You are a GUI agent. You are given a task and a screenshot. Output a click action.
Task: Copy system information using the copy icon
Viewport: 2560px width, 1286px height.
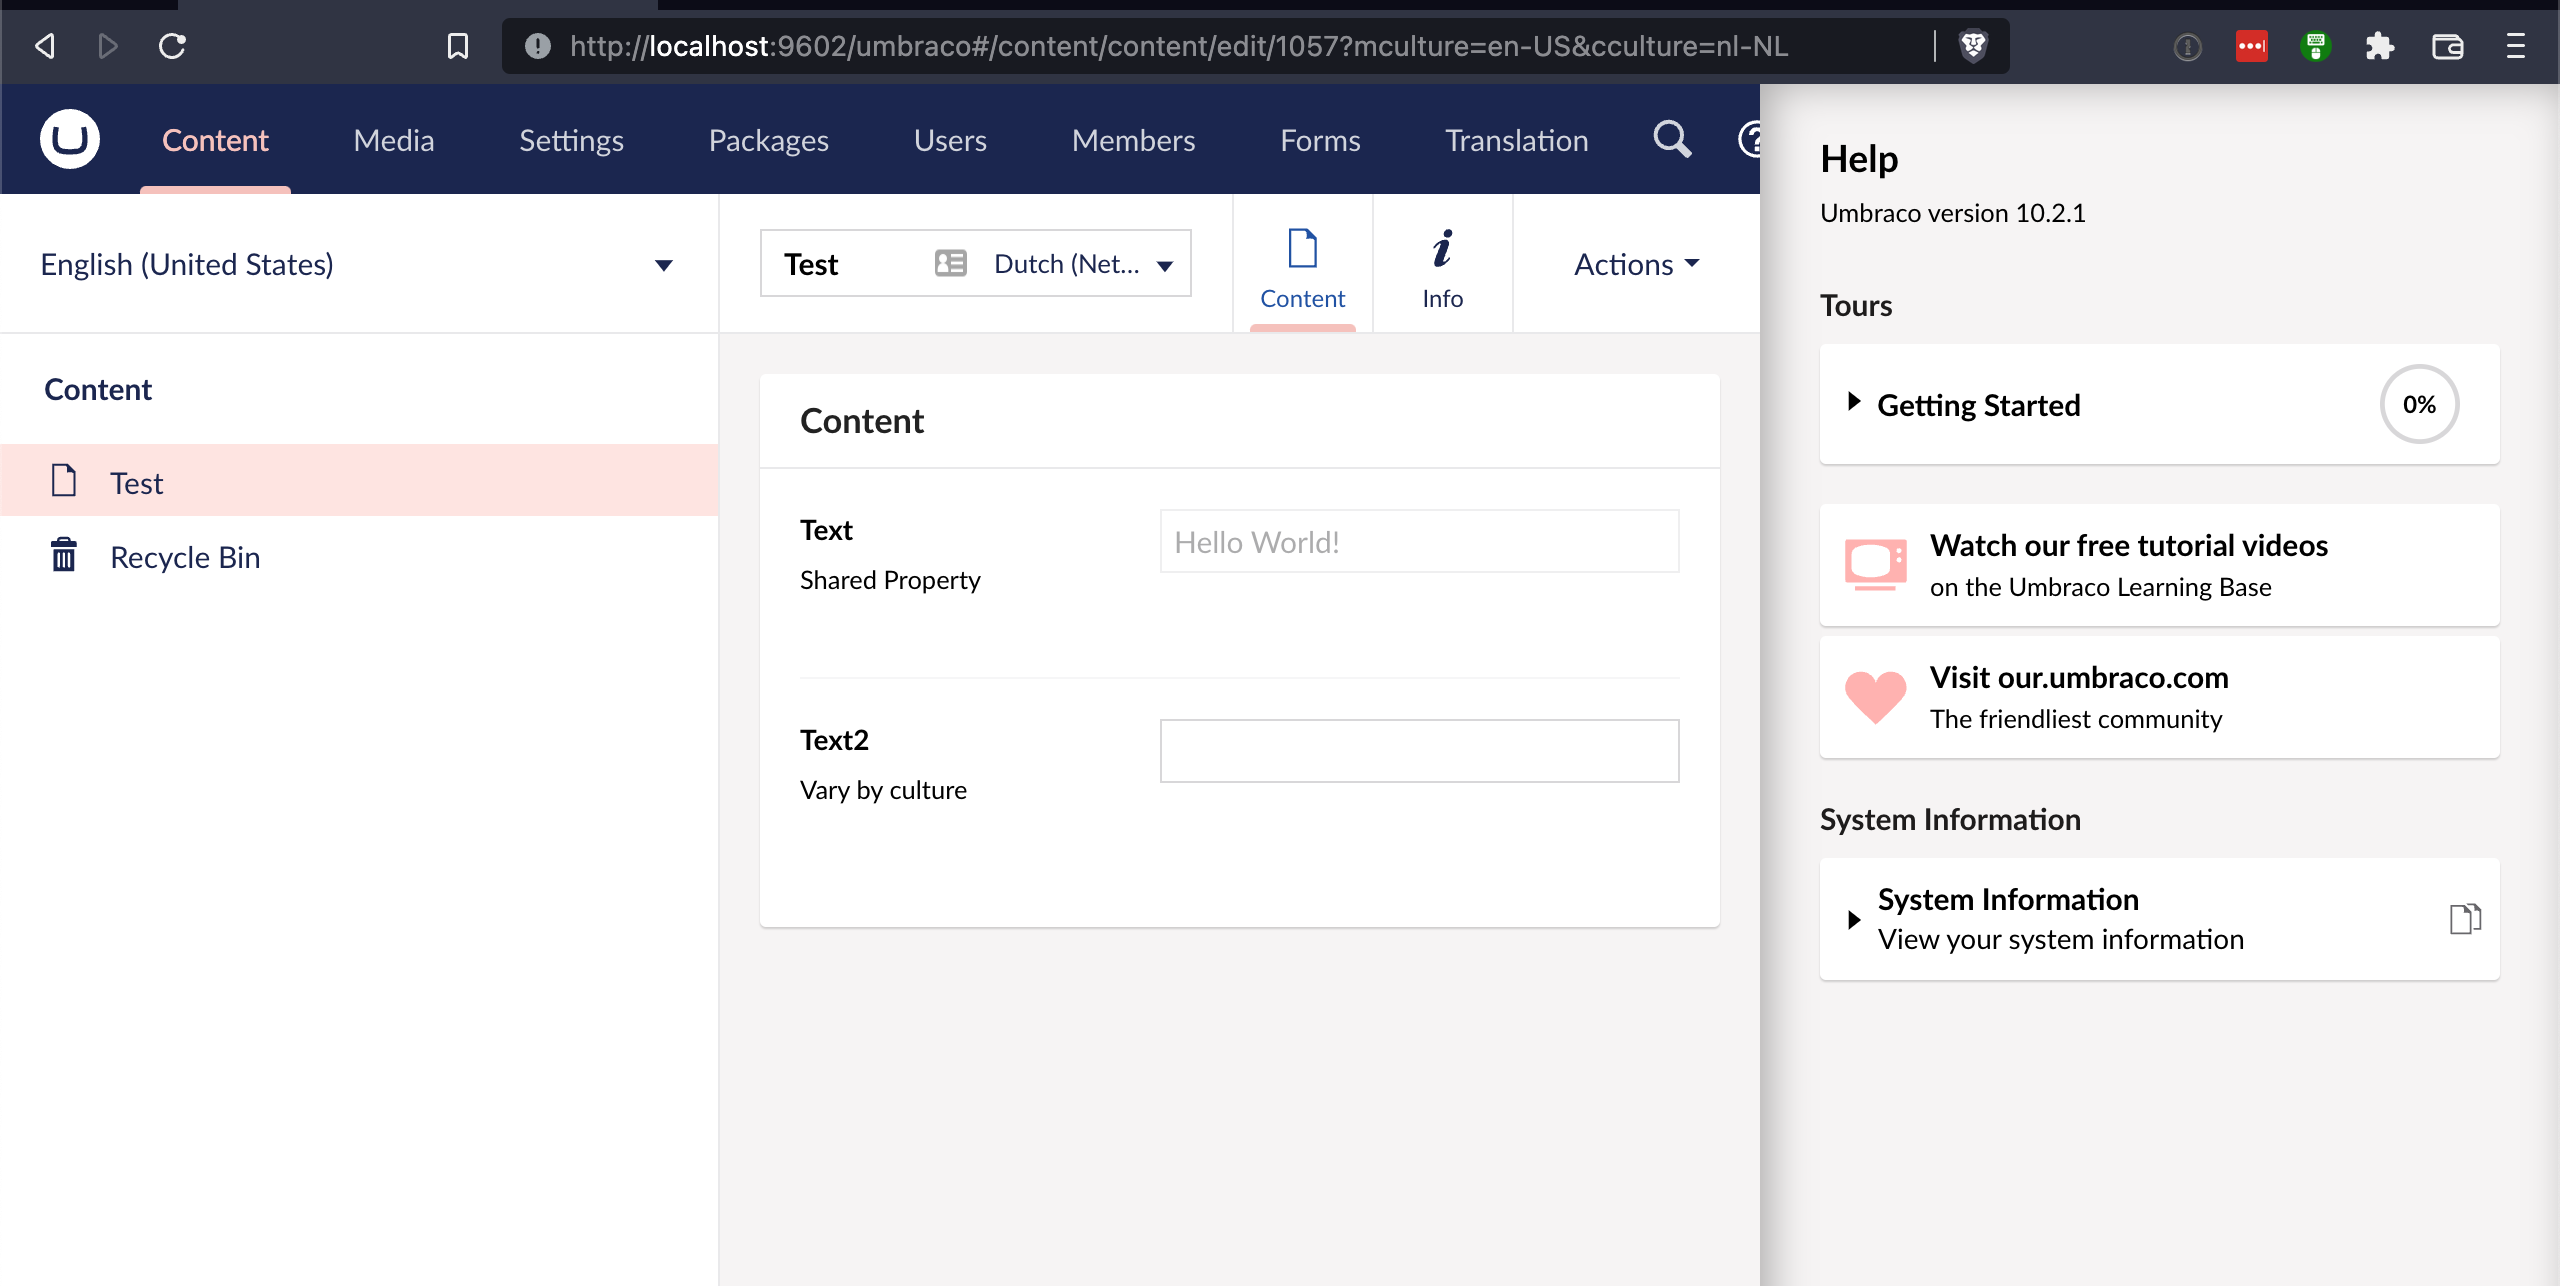(x=2464, y=918)
